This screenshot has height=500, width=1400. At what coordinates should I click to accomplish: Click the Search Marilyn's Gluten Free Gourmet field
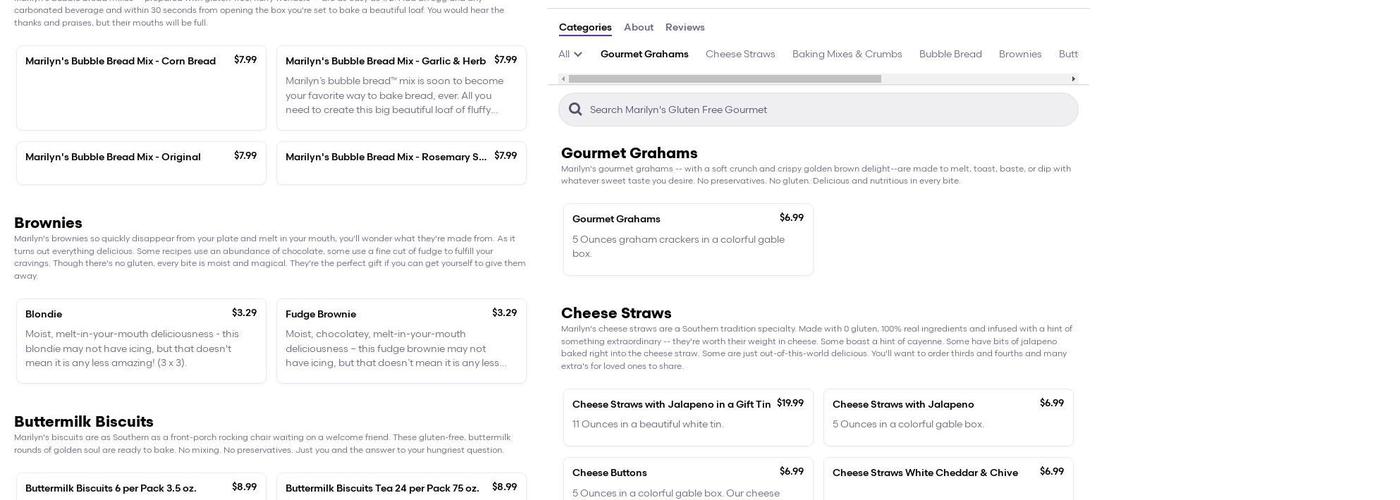coord(818,110)
